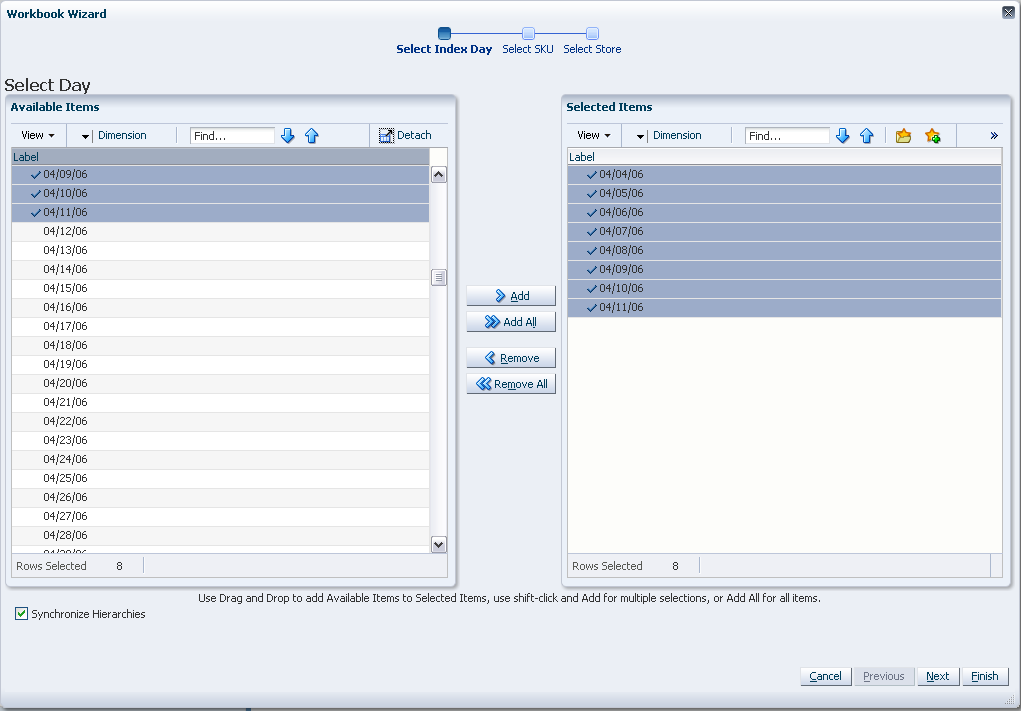Image resolution: width=1021 pixels, height=711 pixels.
Task: Click Label column header in Selected Items
Action: pos(785,157)
